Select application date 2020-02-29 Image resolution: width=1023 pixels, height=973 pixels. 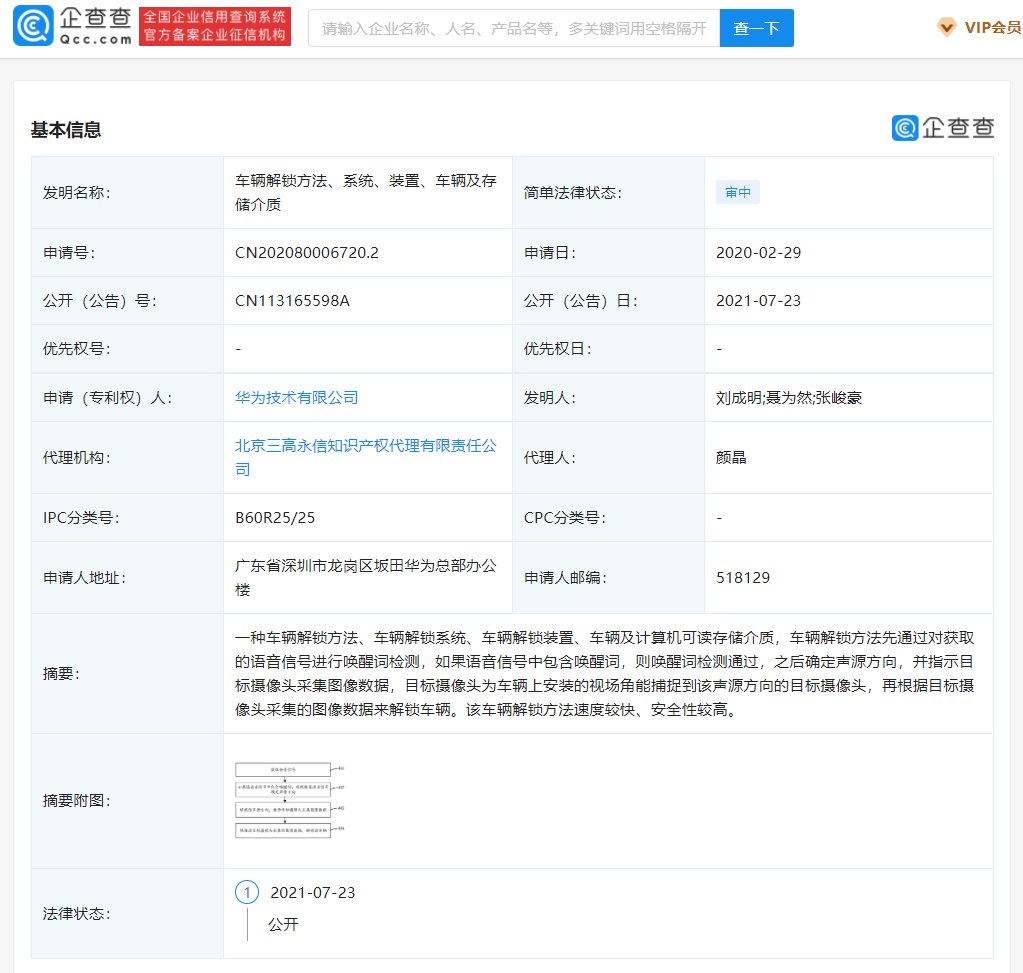tap(758, 253)
